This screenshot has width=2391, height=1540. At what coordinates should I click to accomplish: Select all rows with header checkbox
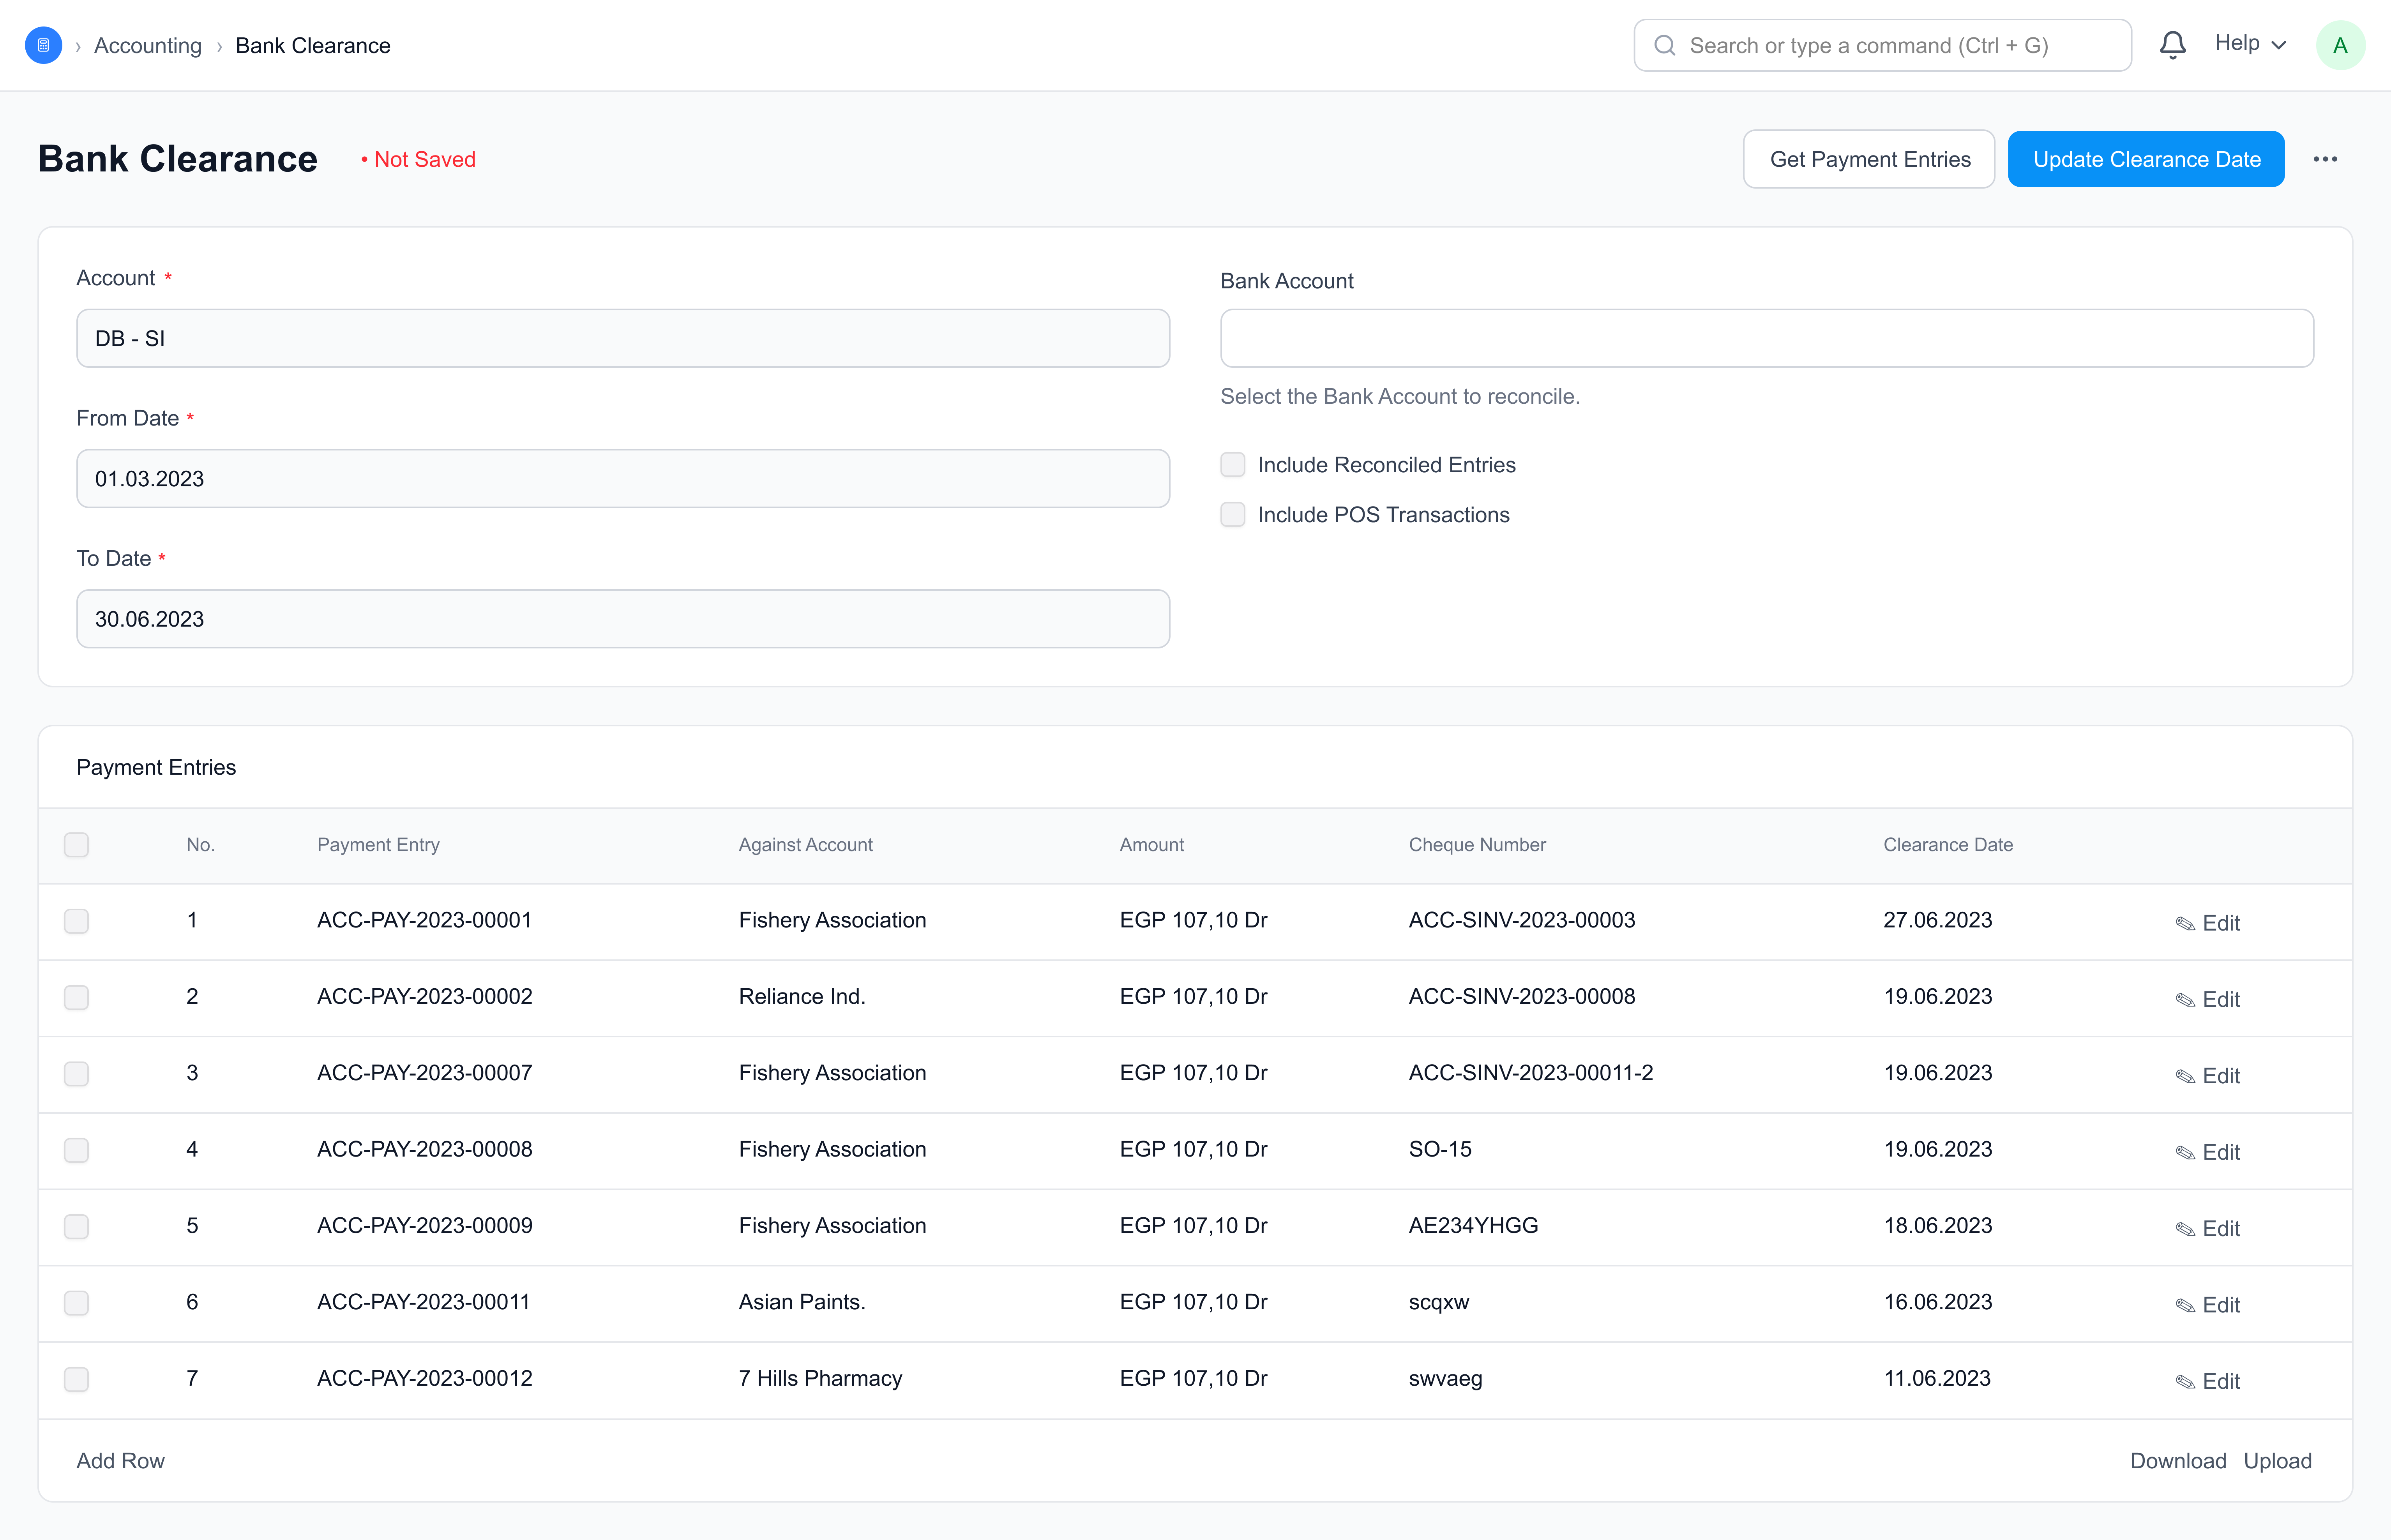point(76,845)
